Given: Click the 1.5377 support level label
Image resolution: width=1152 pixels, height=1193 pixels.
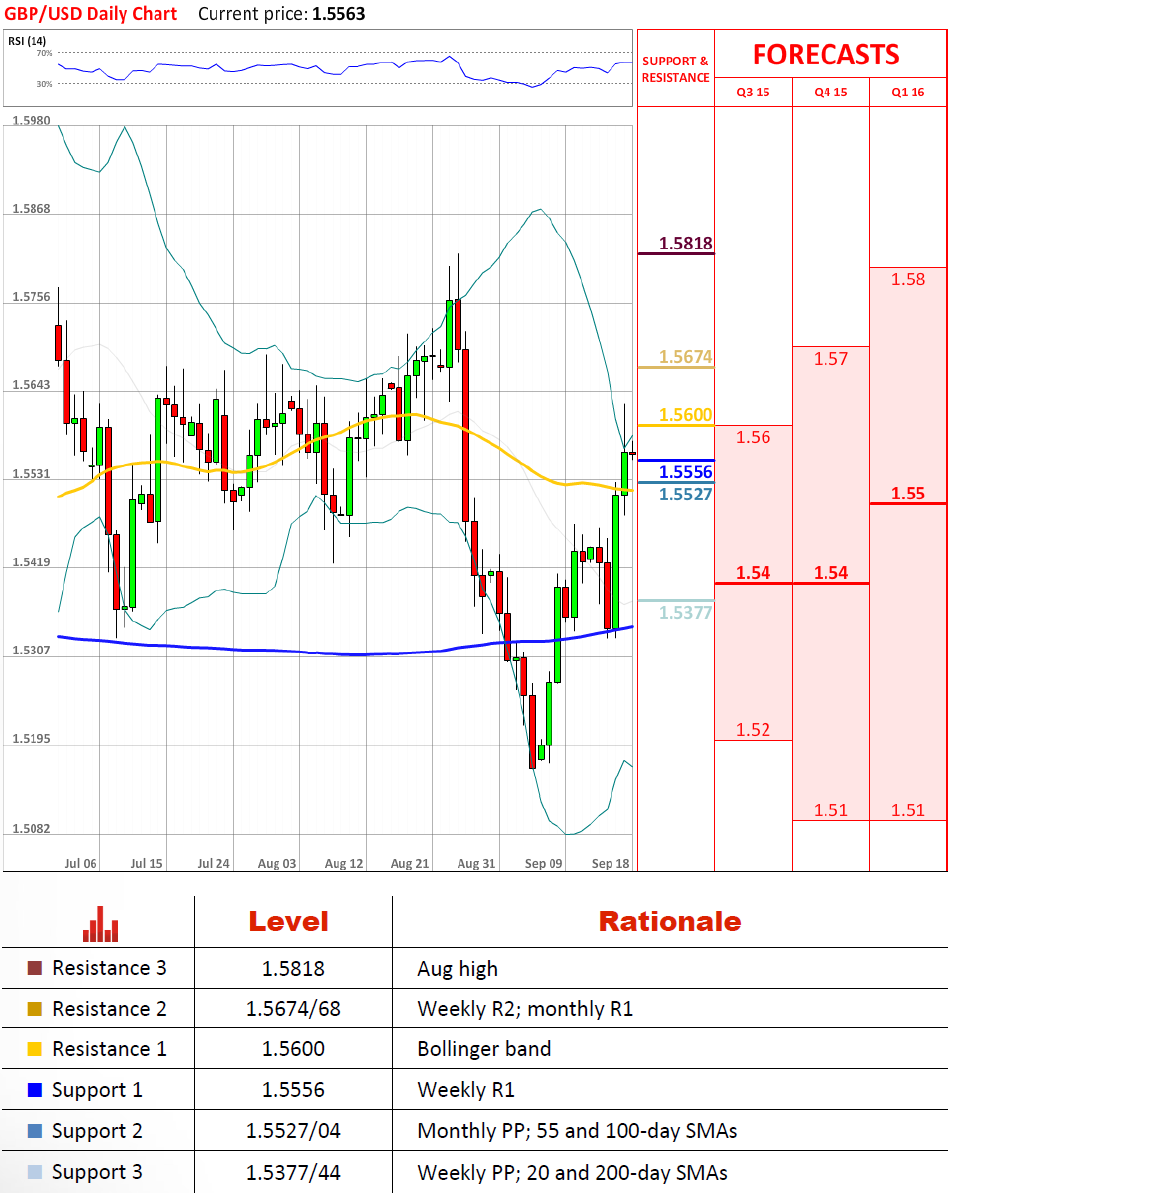Looking at the screenshot, I should (686, 613).
